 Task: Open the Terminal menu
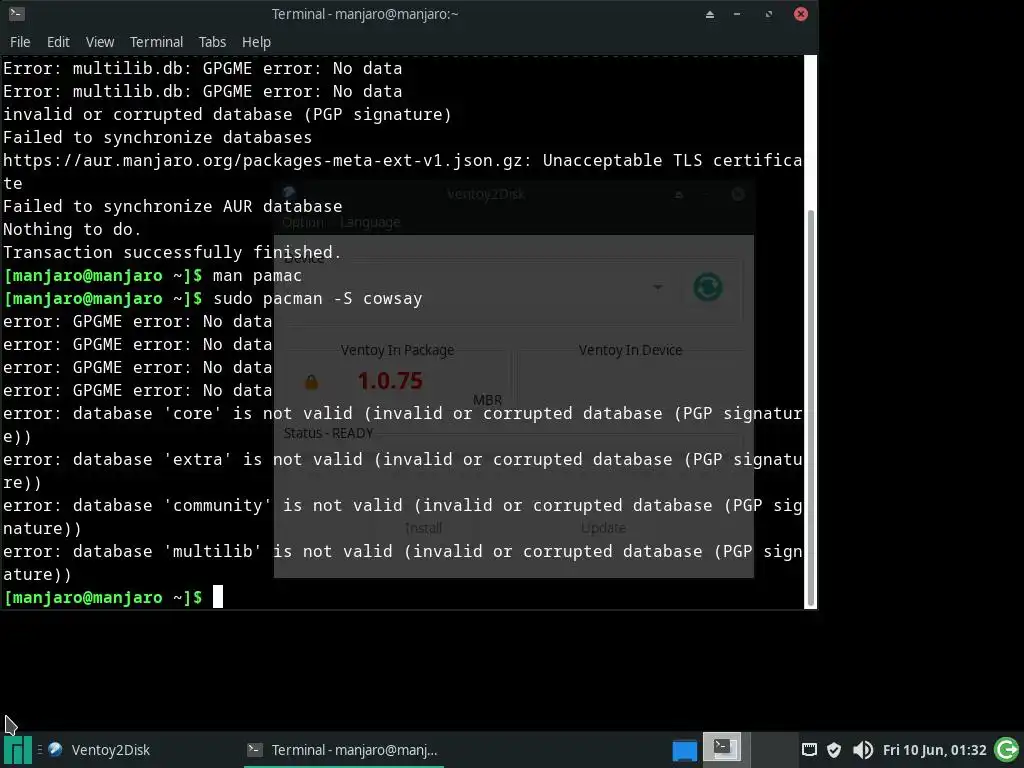pos(156,42)
